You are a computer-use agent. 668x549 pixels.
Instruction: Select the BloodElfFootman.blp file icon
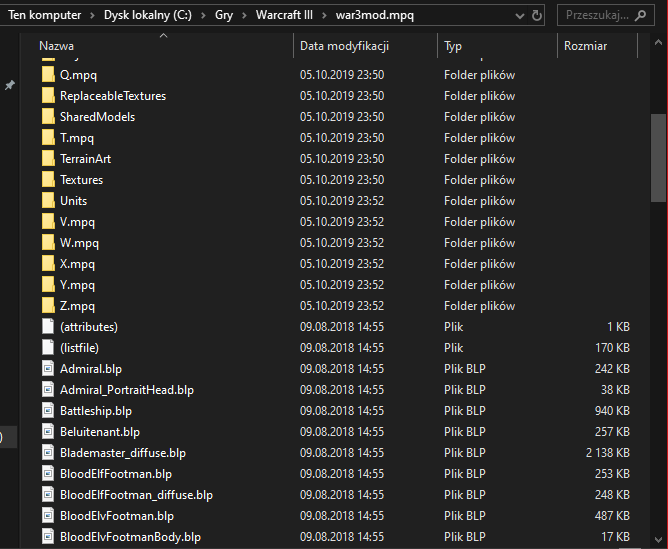coord(48,474)
